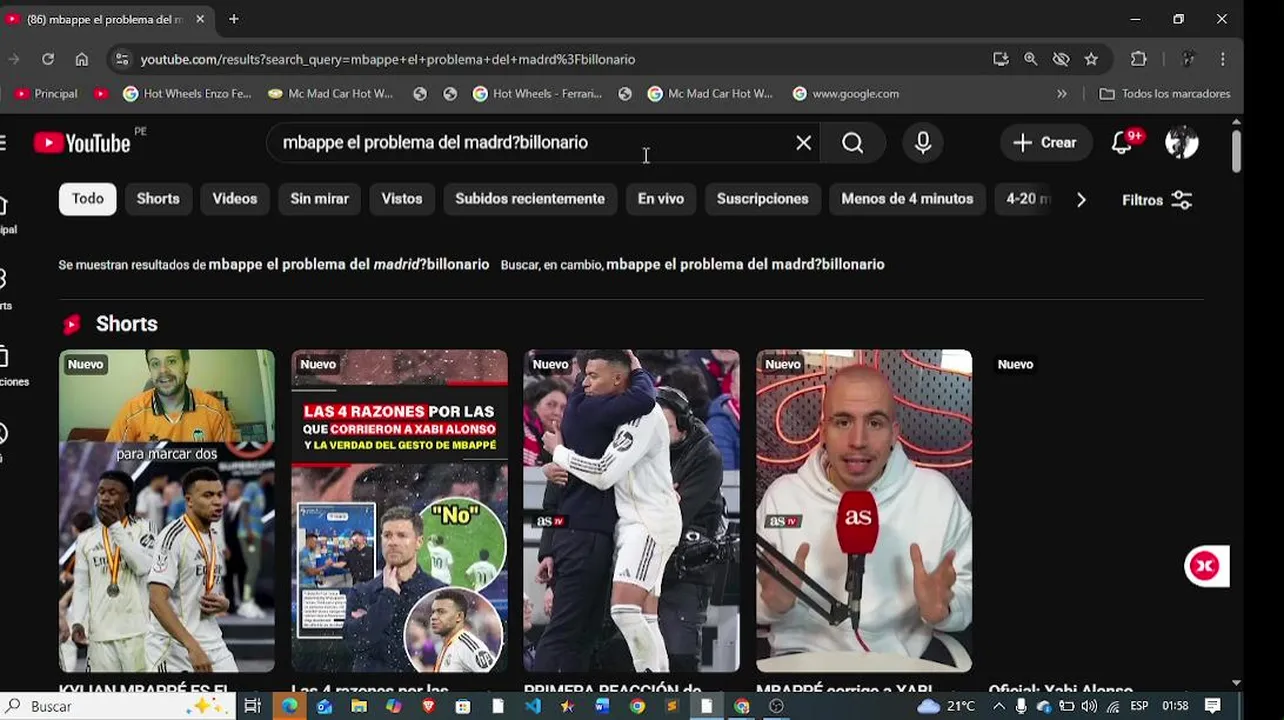Open File Explorer from the taskbar
Viewport: 1284px width, 720px height.
(x=359, y=706)
